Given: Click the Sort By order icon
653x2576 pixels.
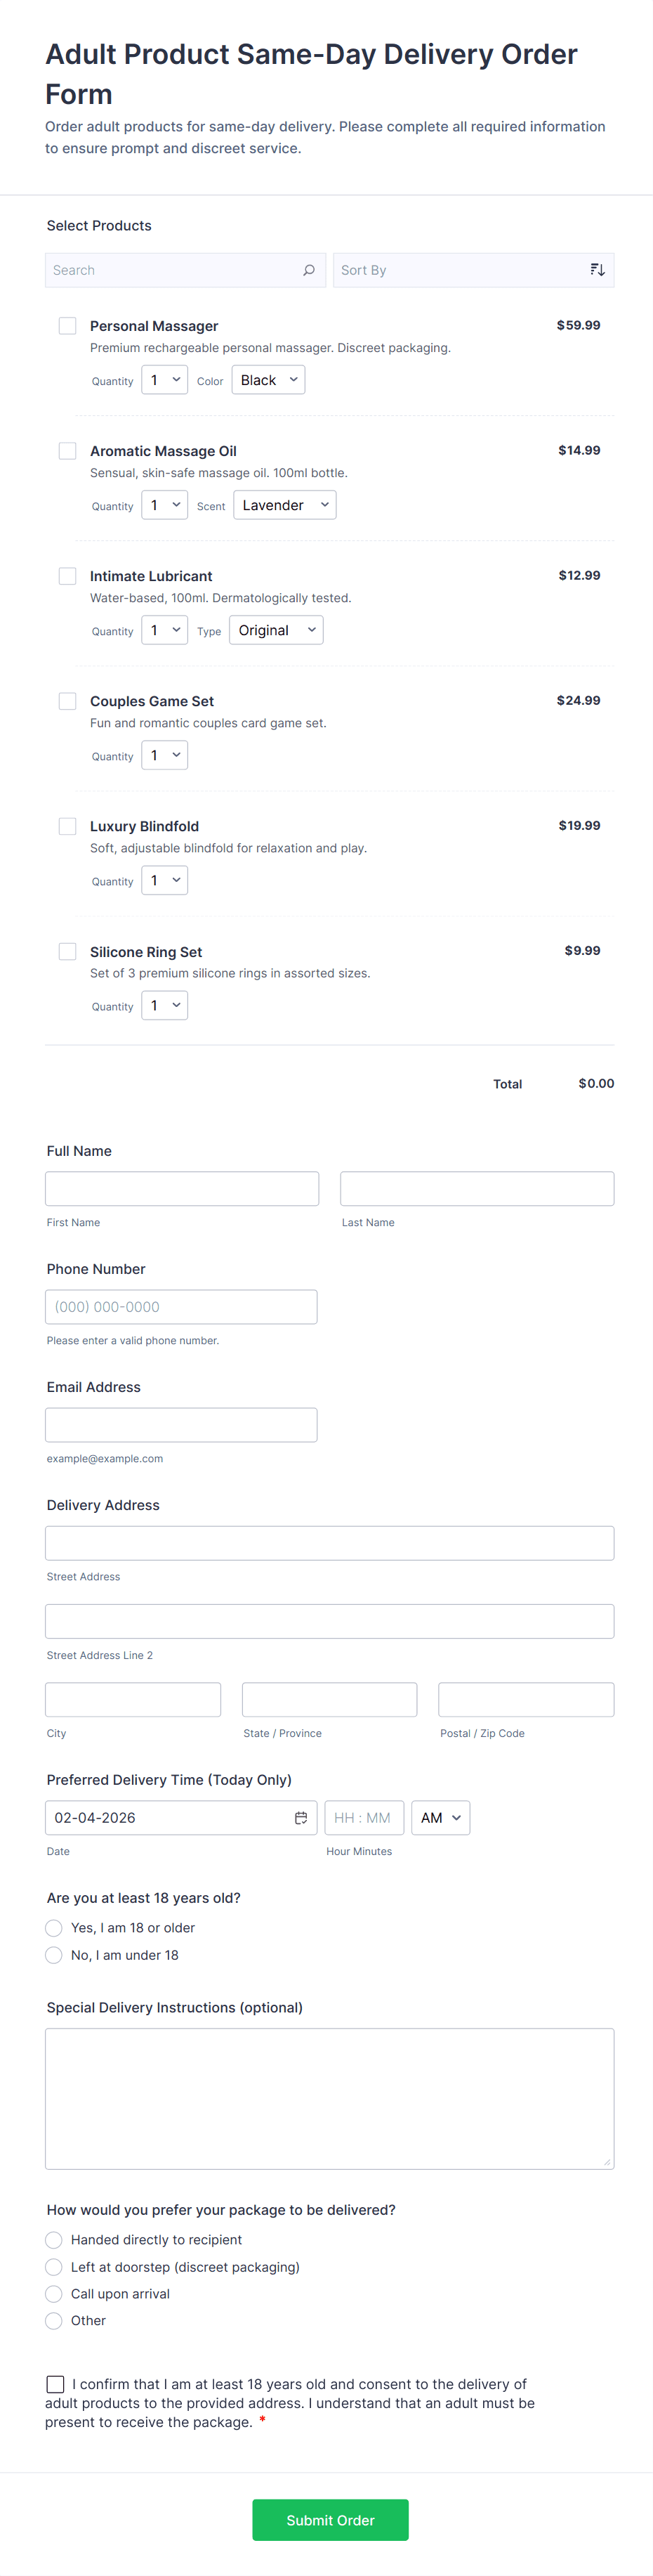Looking at the screenshot, I should 597,270.
